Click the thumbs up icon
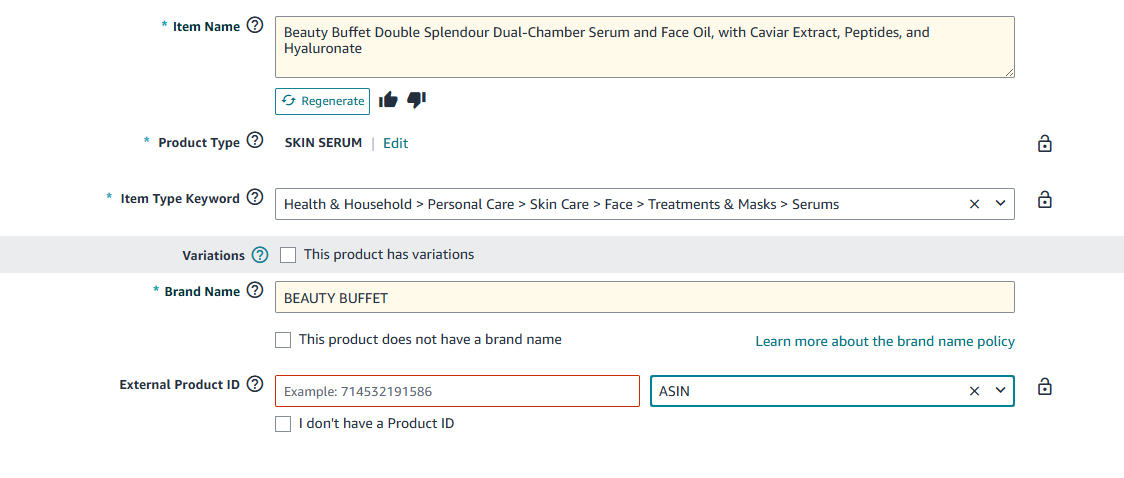This screenshot has height=478, width=1124. click(x=388, y=100)
